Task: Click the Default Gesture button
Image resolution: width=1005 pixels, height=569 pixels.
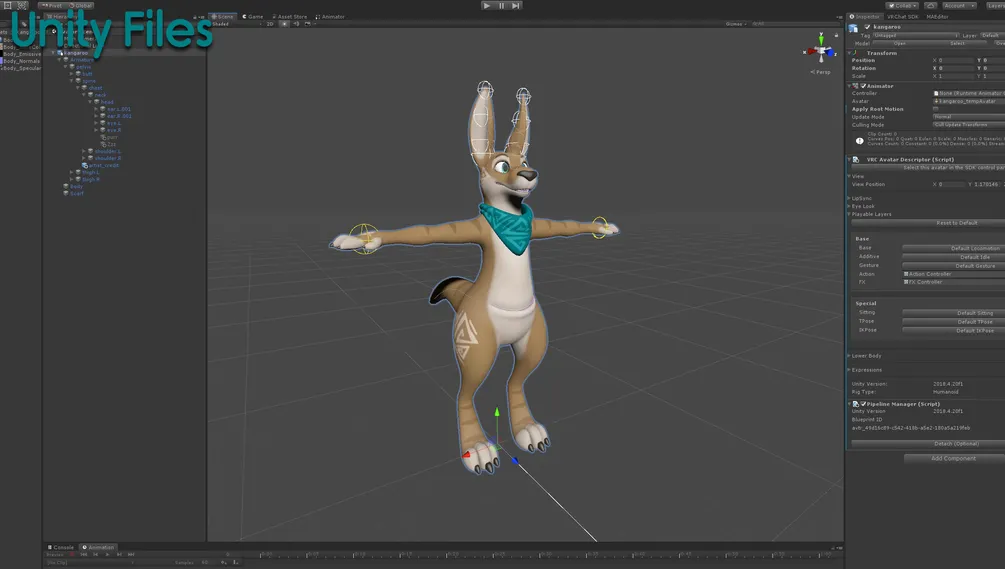Action: pyautogui.click(x=954, y=265)
